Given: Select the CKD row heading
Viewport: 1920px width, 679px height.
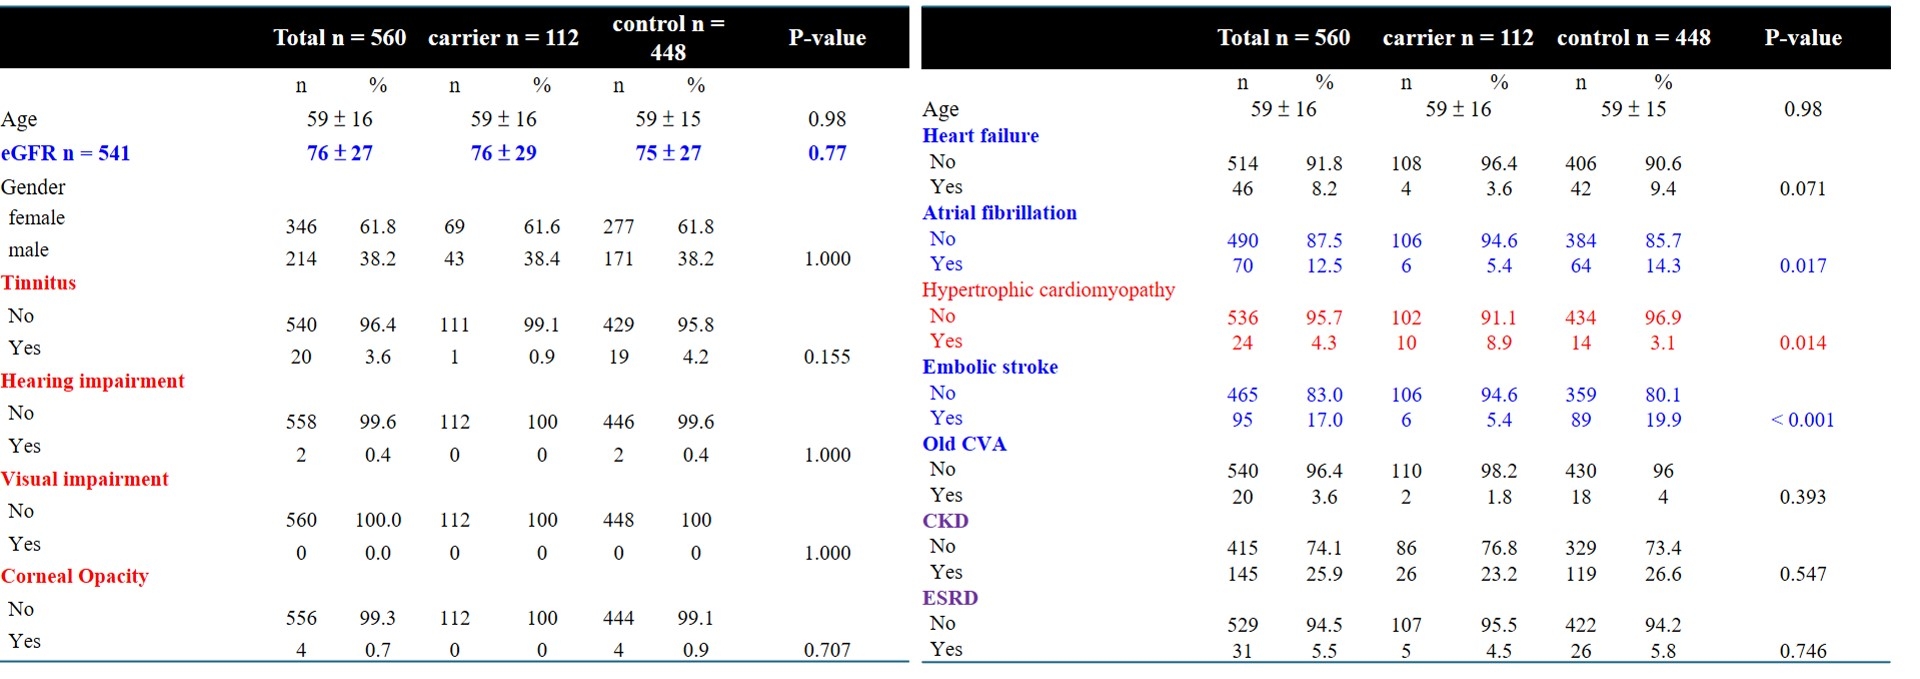Looking at the screenshot, I should 945,521.
